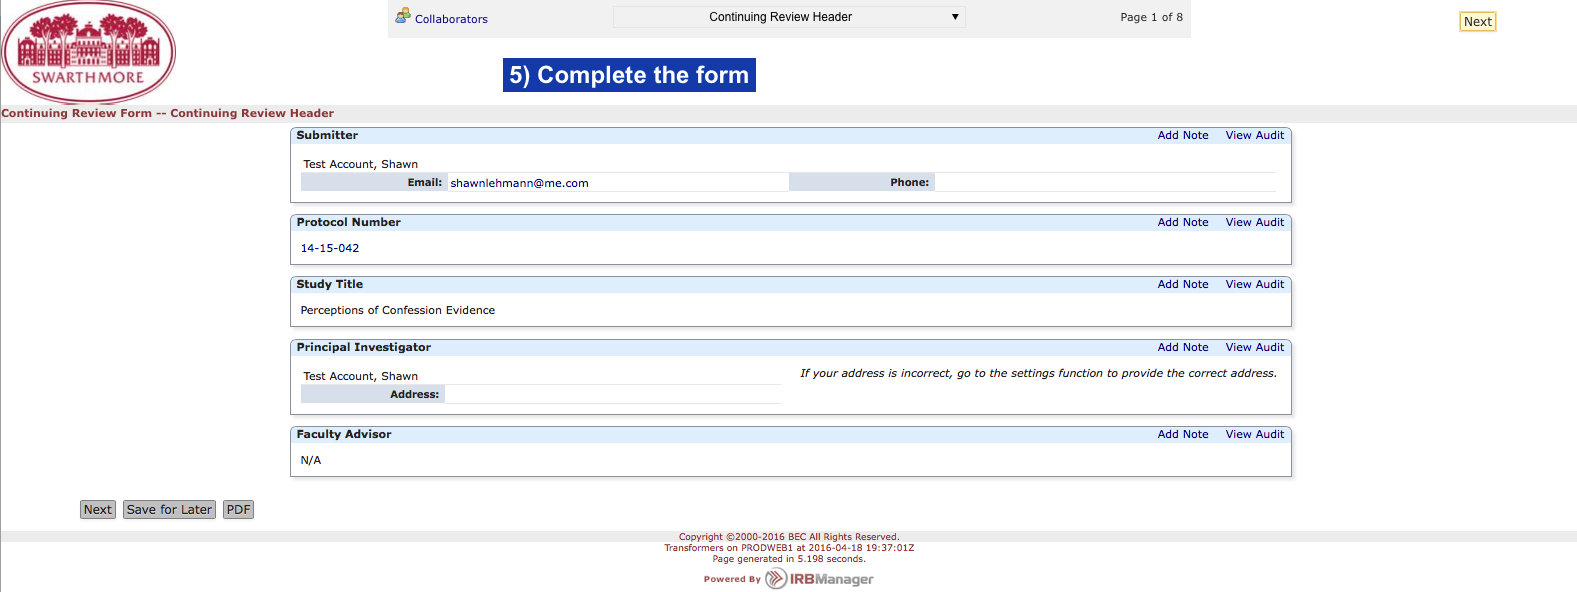
Task: Click the Collaborators people icon
Action: click(403, 16)
